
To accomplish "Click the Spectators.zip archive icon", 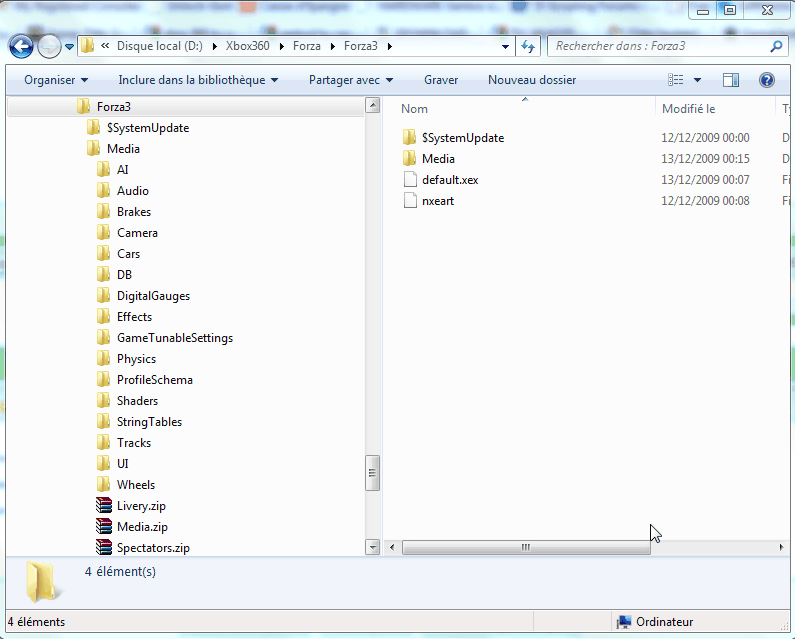I will click(103, 548).
